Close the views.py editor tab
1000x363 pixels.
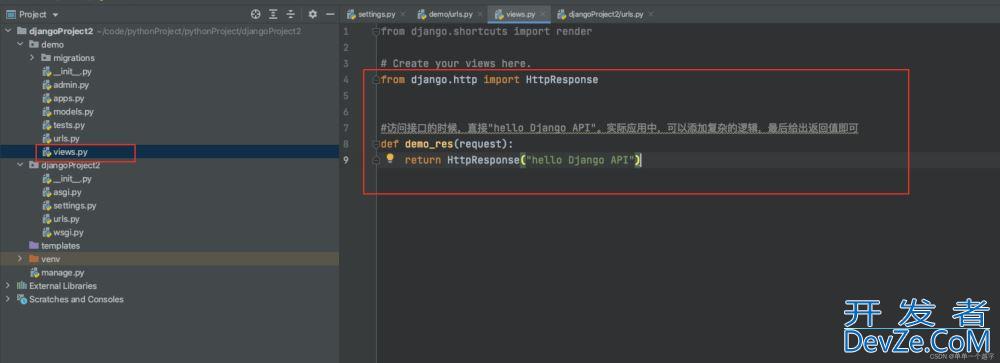(x=543, y=14)
